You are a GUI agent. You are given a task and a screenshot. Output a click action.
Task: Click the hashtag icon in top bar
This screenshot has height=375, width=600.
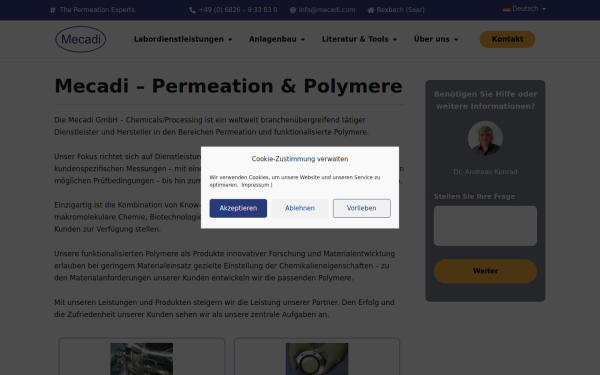coord(53,10)
